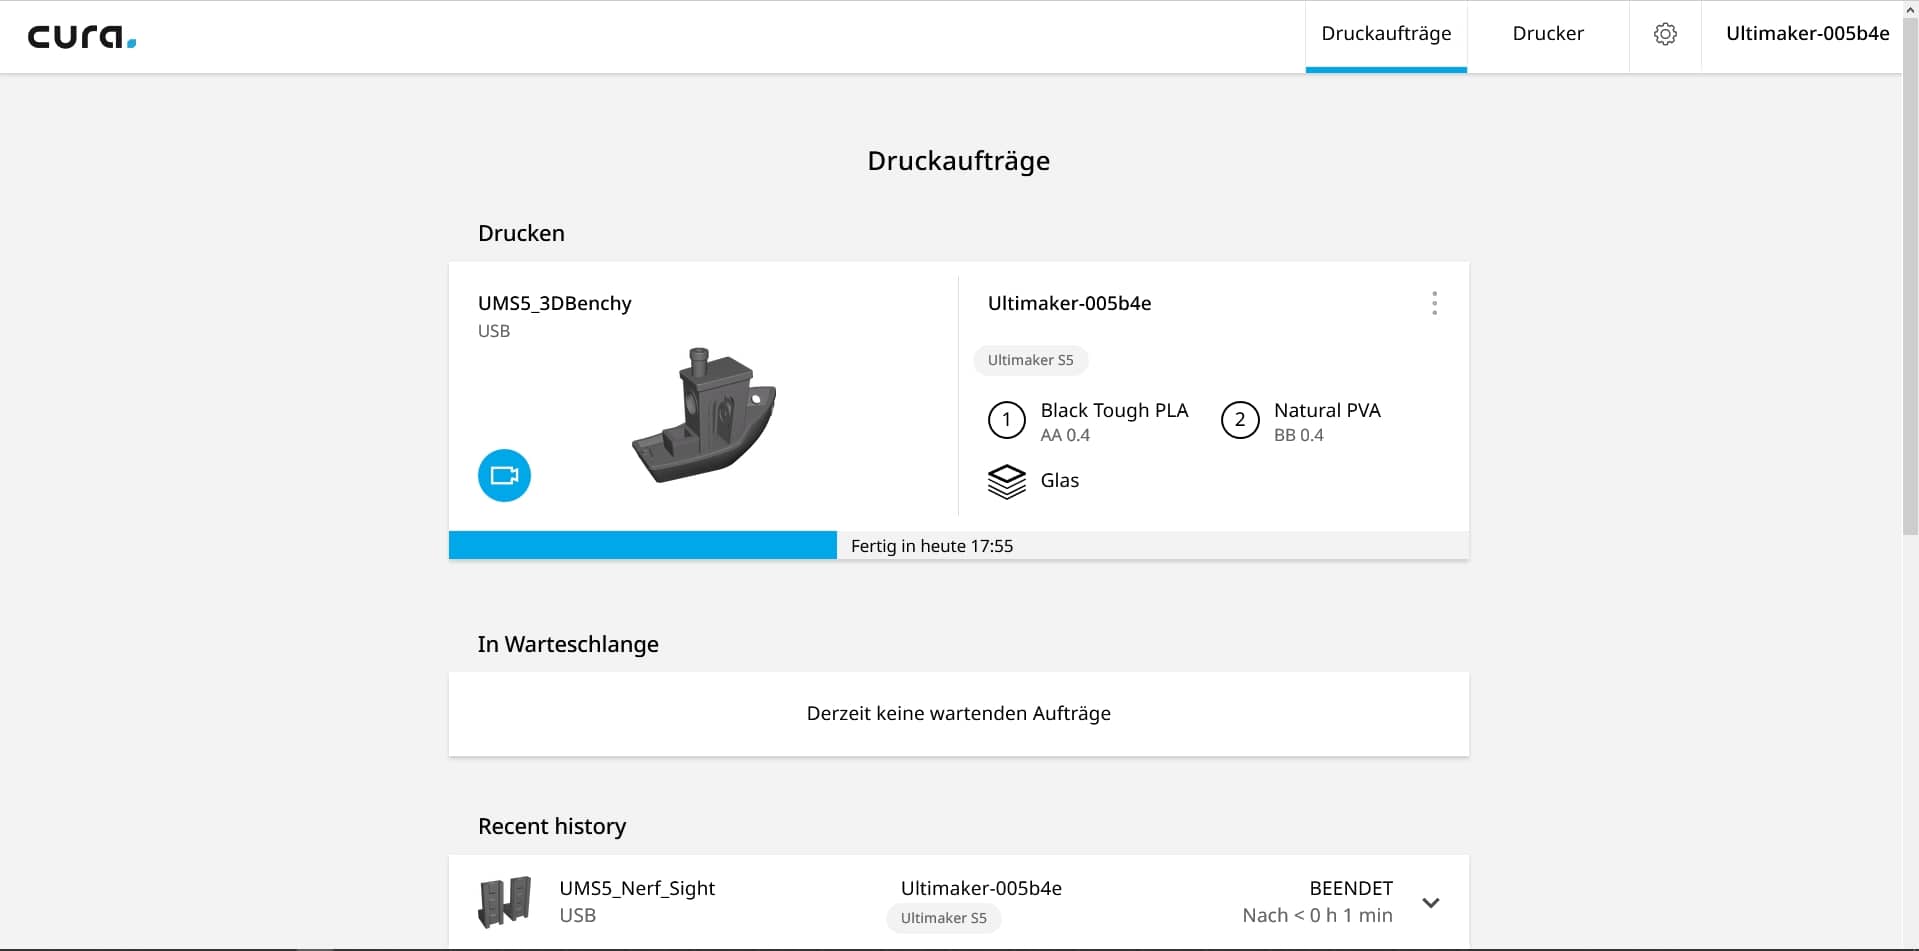Click the UMS5_3DBenchy job name
This screenshot has width=1919, height=951.
[x=555, y=303]
